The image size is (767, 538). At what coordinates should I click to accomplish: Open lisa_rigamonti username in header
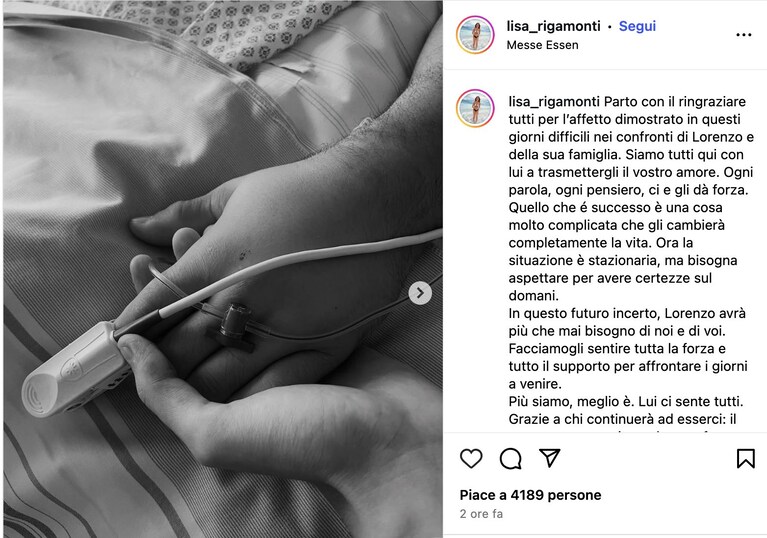tap(553, 26)
